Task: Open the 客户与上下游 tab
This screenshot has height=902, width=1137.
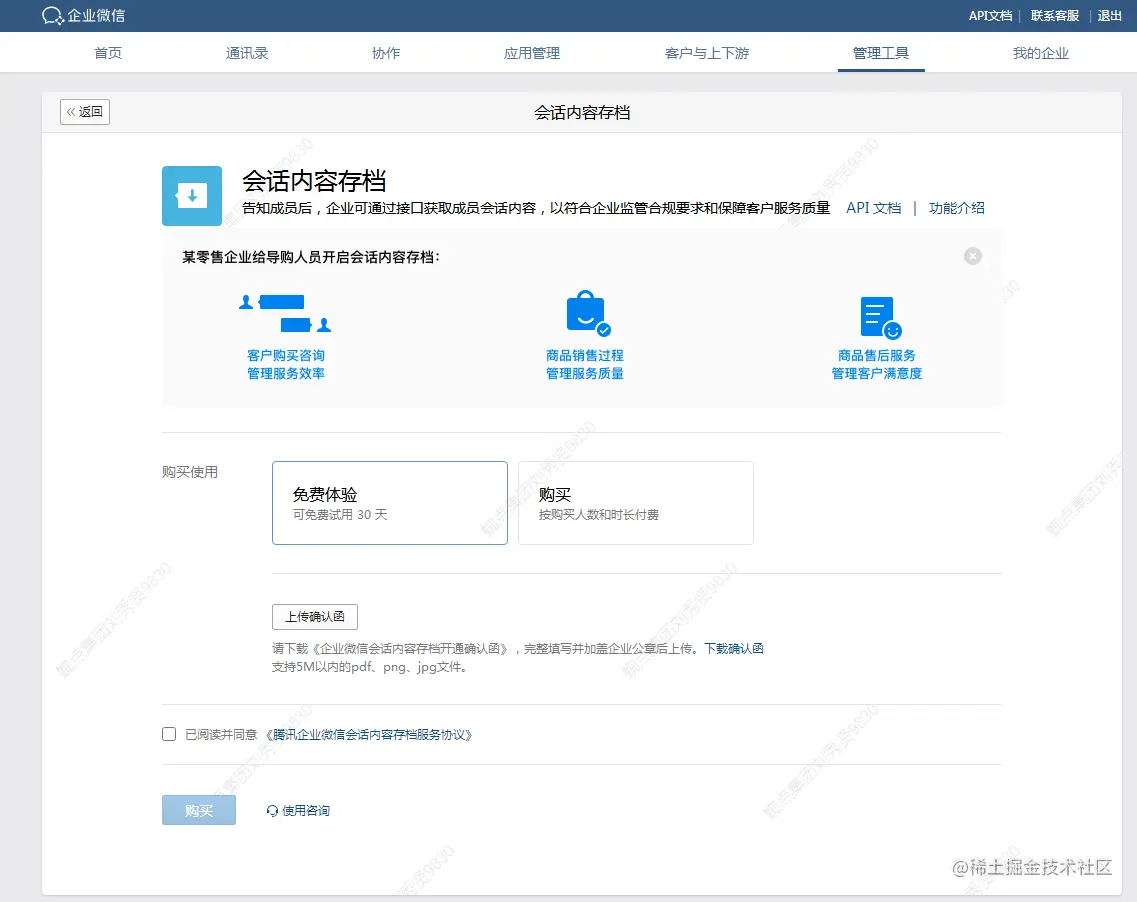Action: coord(706,53)
